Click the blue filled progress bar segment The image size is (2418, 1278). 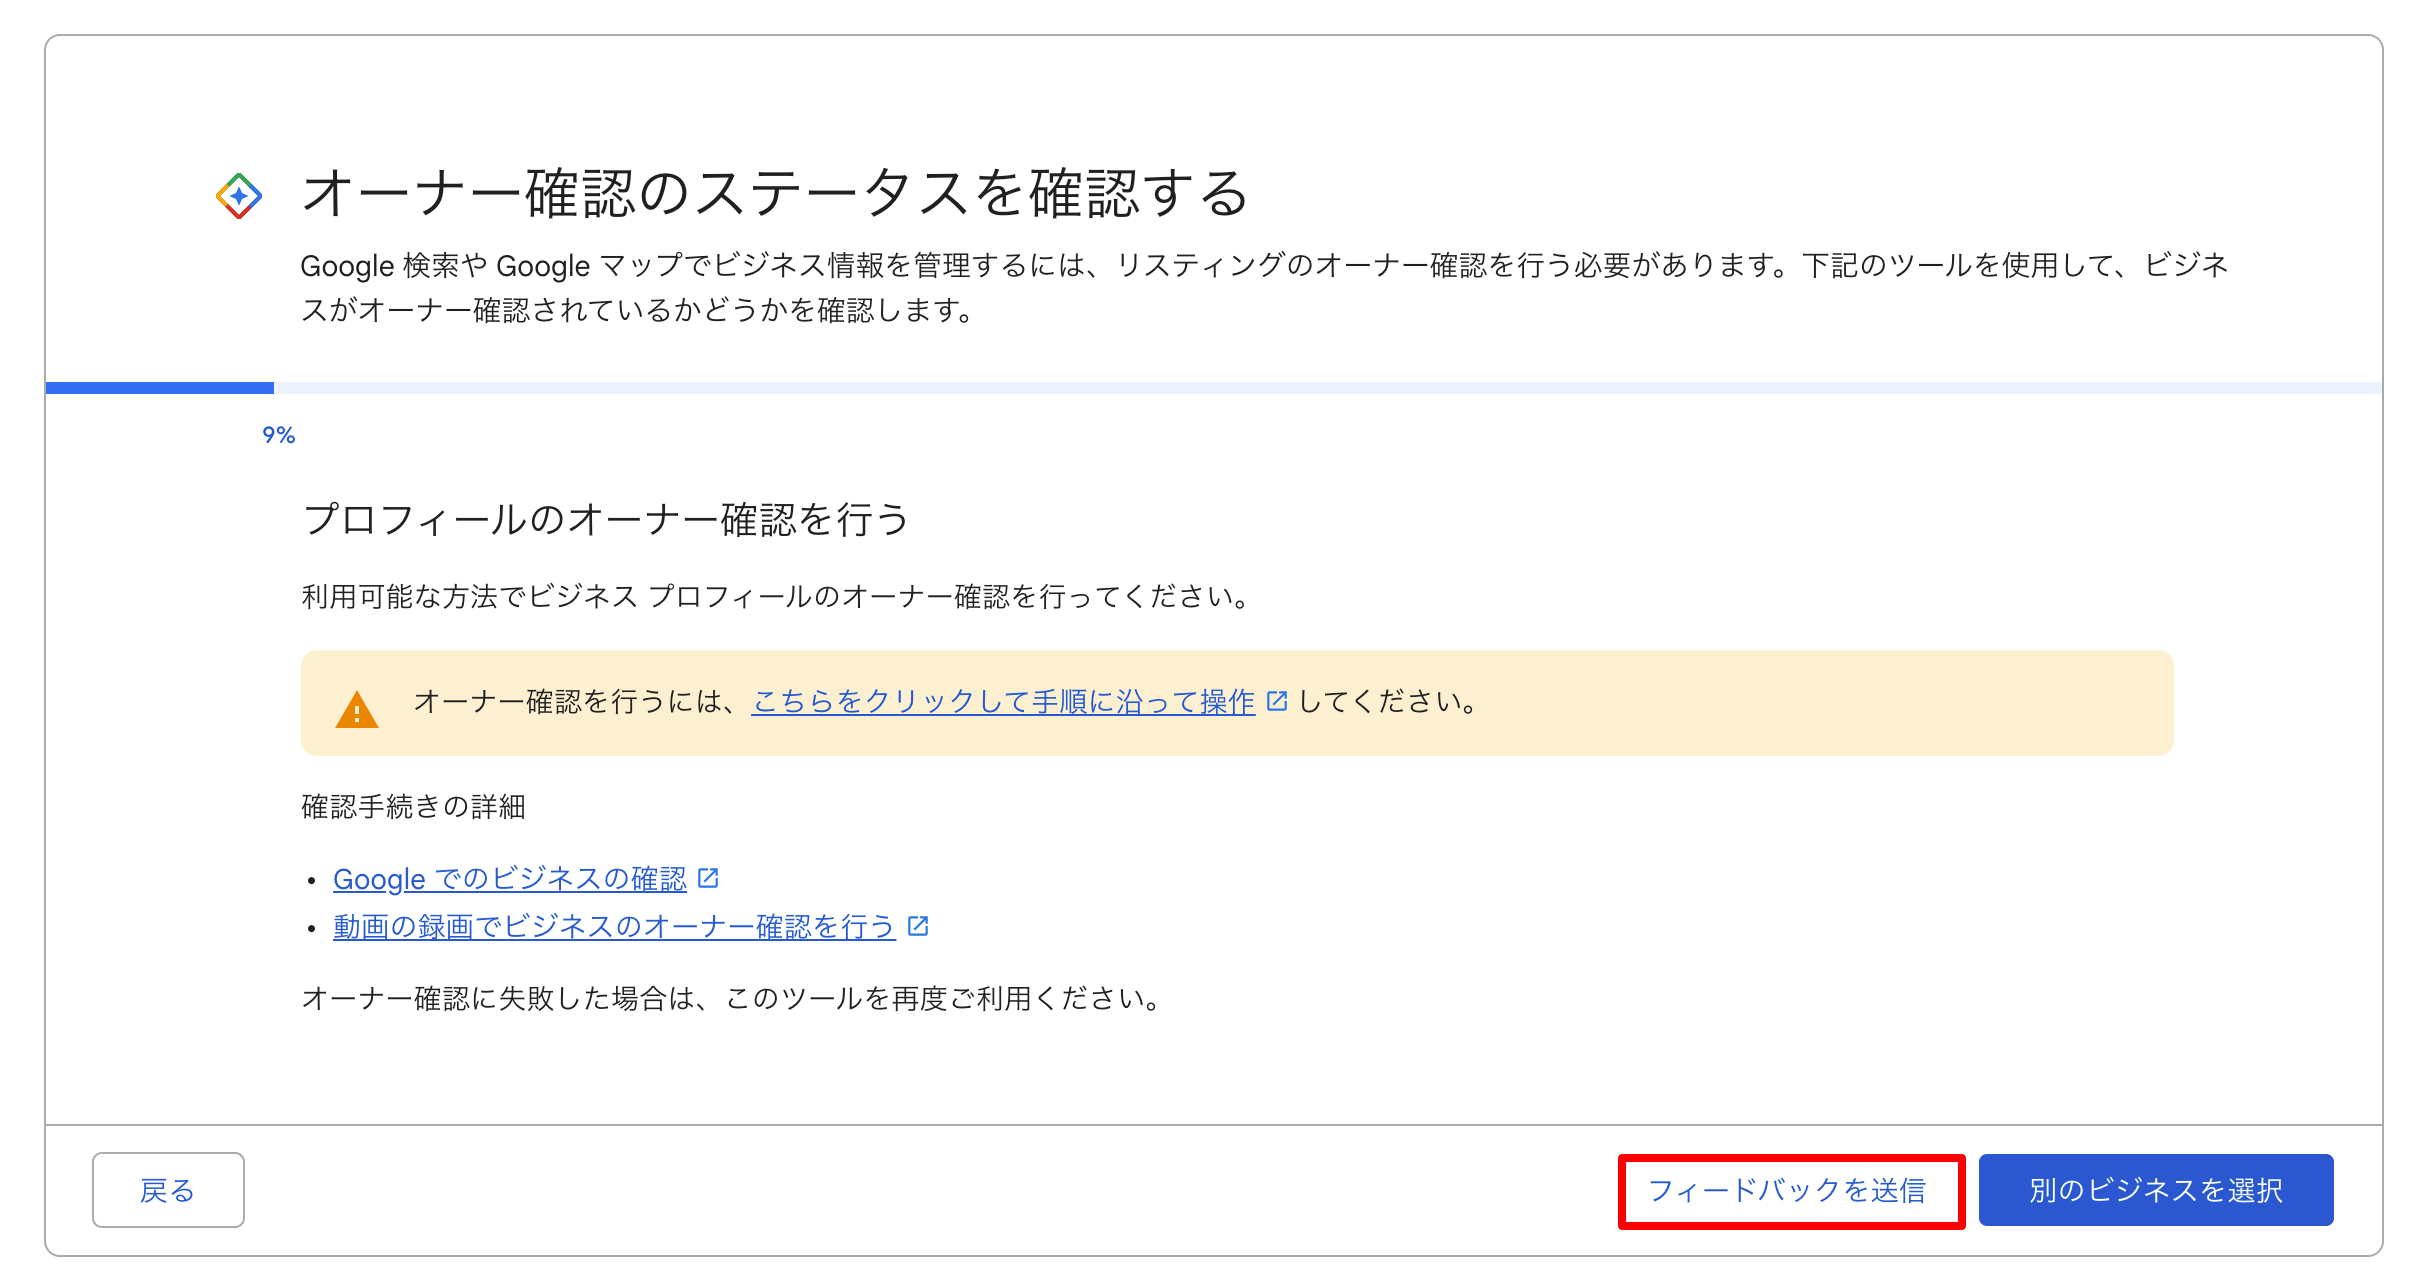pos(160,388)
